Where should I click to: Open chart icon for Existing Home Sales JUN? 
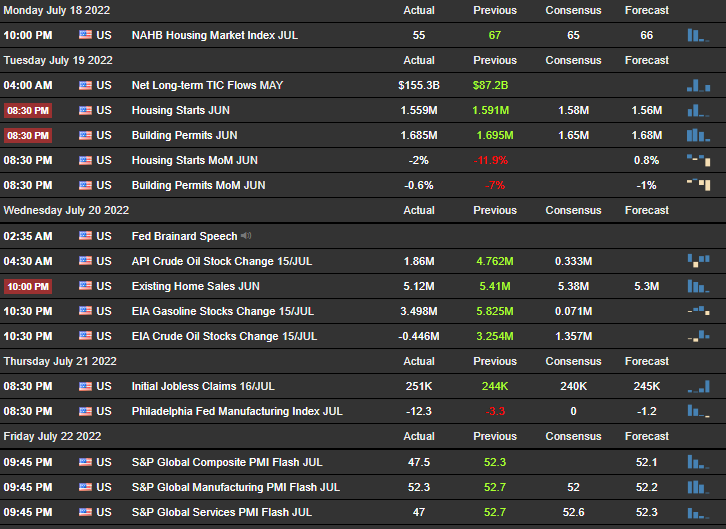pos(698,286)
